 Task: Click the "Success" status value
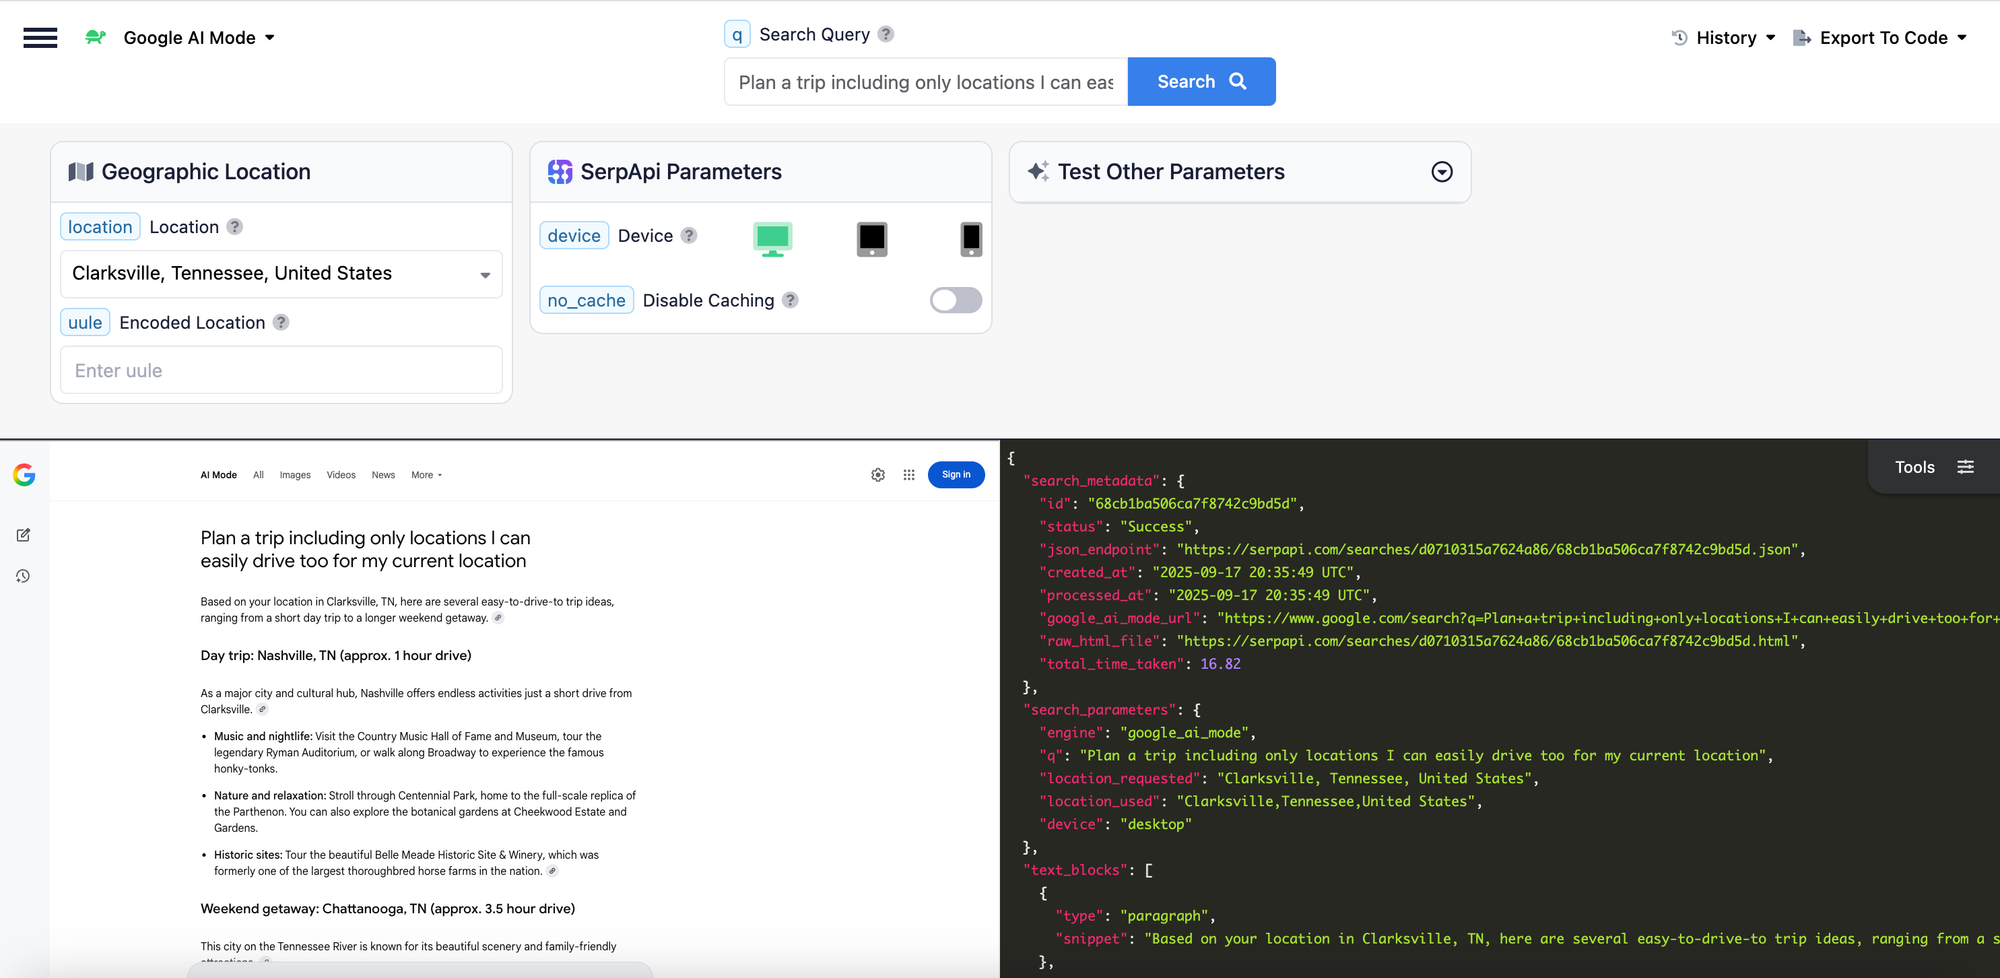point(1156,527)
